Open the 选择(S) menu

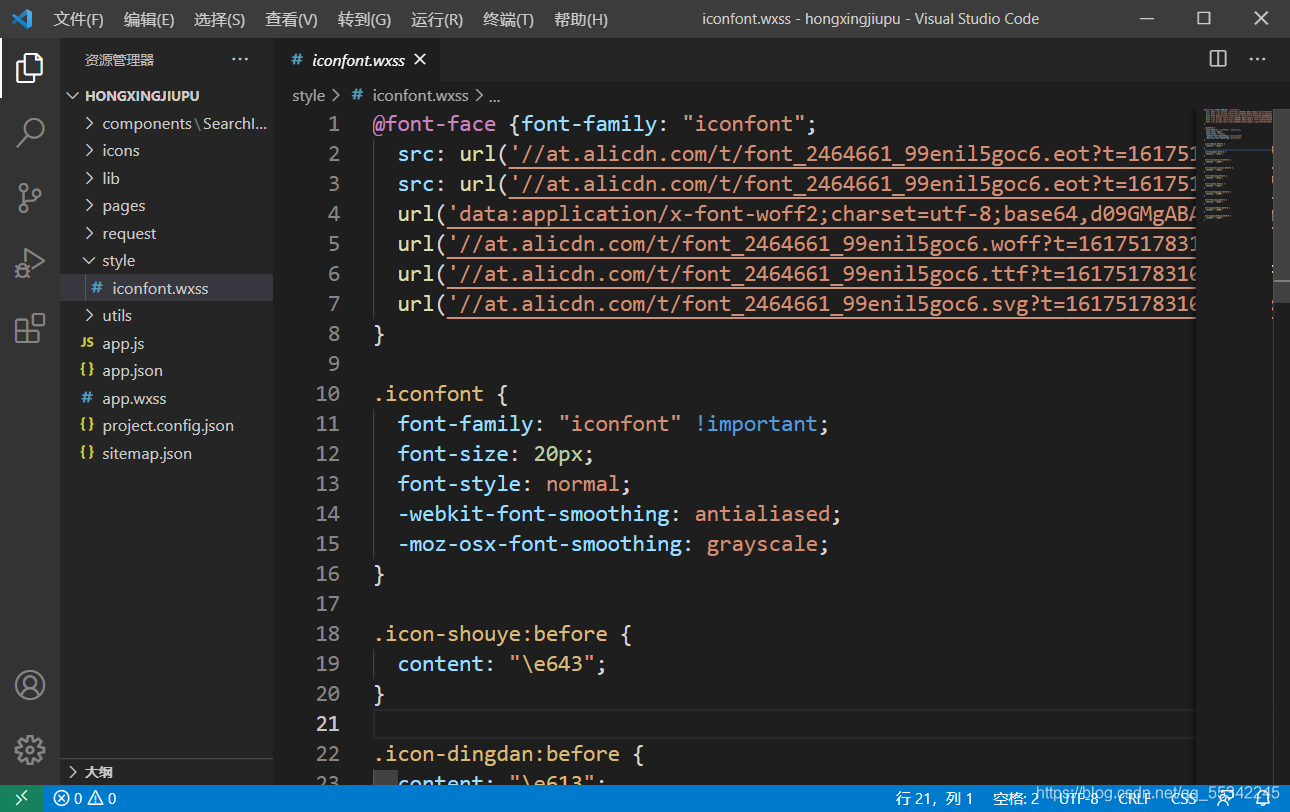[219, 19]
